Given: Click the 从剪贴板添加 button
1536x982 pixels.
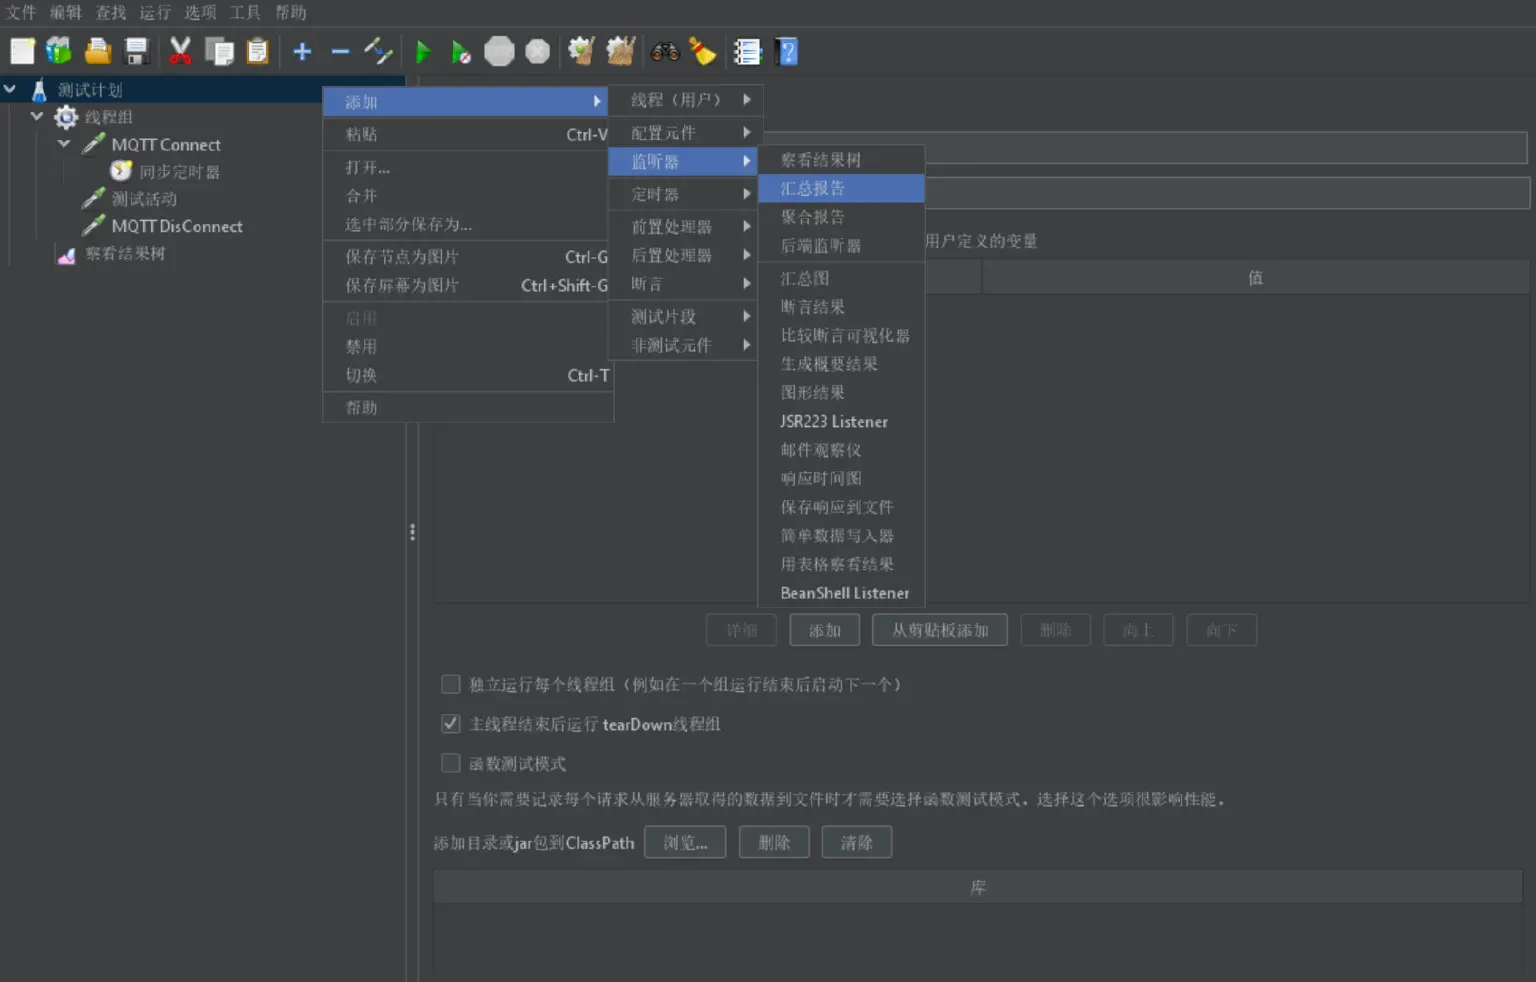Looking at the screenshot, I should click(x=939, y=629).
